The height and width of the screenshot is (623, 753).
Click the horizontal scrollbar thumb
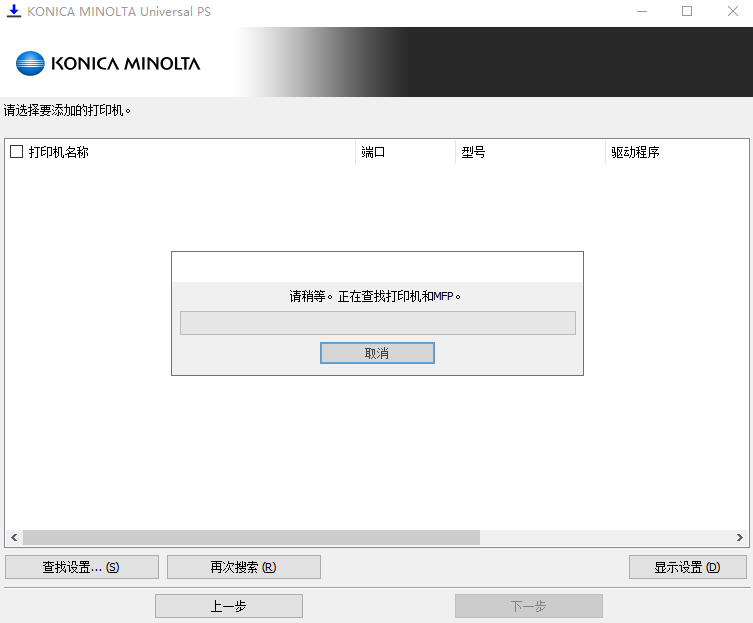click(250, 538)
